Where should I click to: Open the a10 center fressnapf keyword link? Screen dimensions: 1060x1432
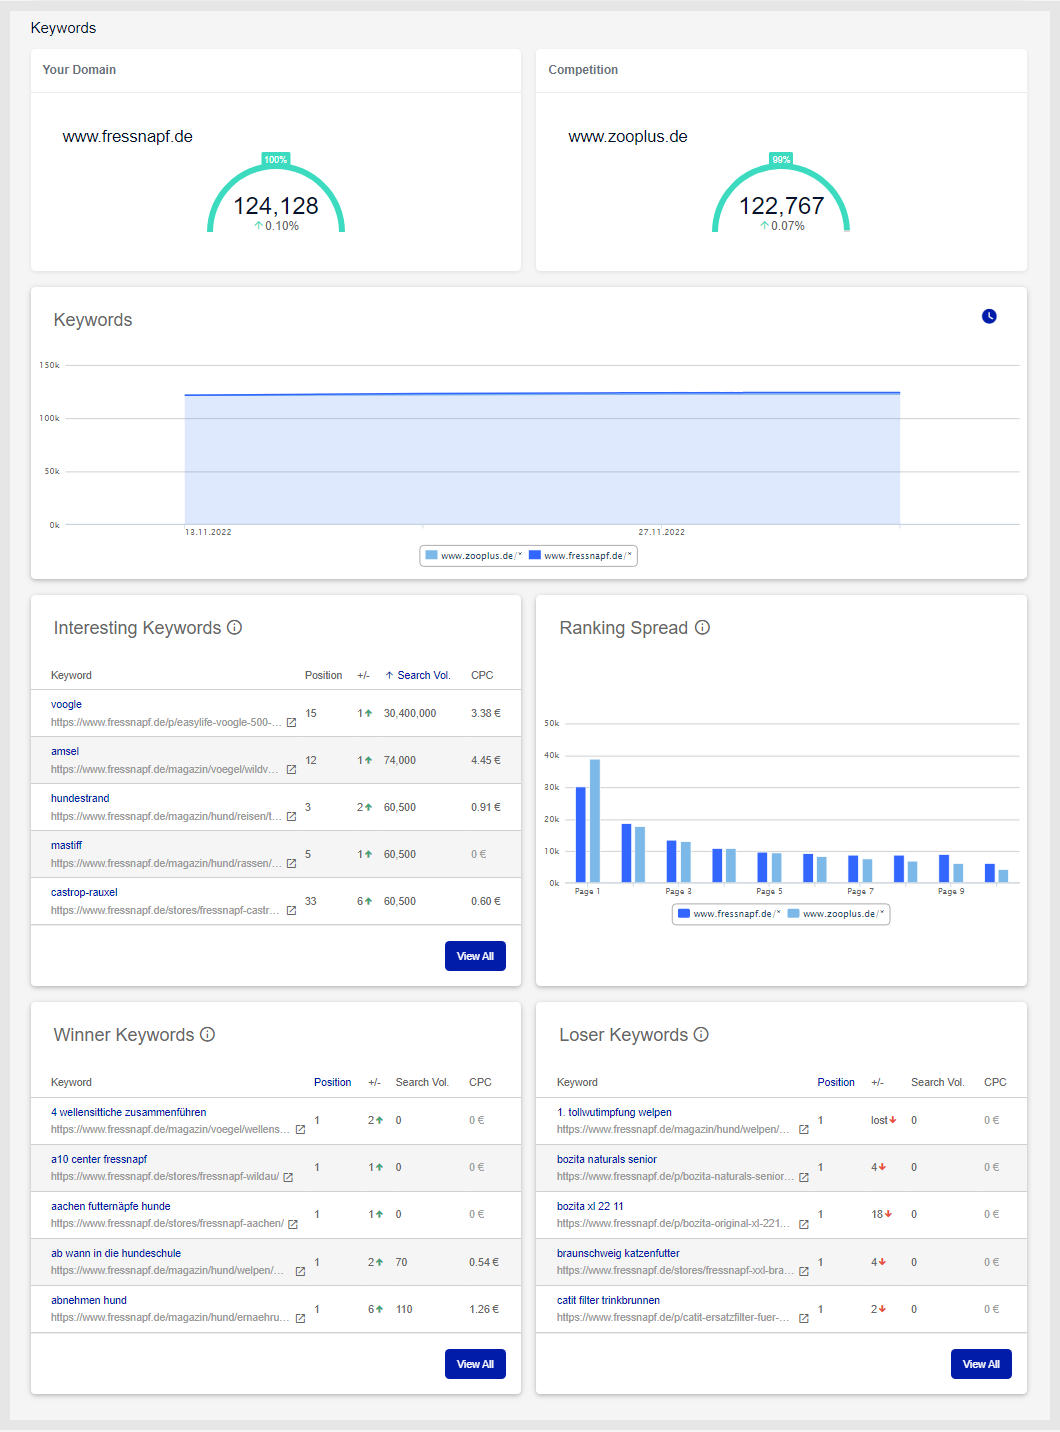pos(99,1159)
